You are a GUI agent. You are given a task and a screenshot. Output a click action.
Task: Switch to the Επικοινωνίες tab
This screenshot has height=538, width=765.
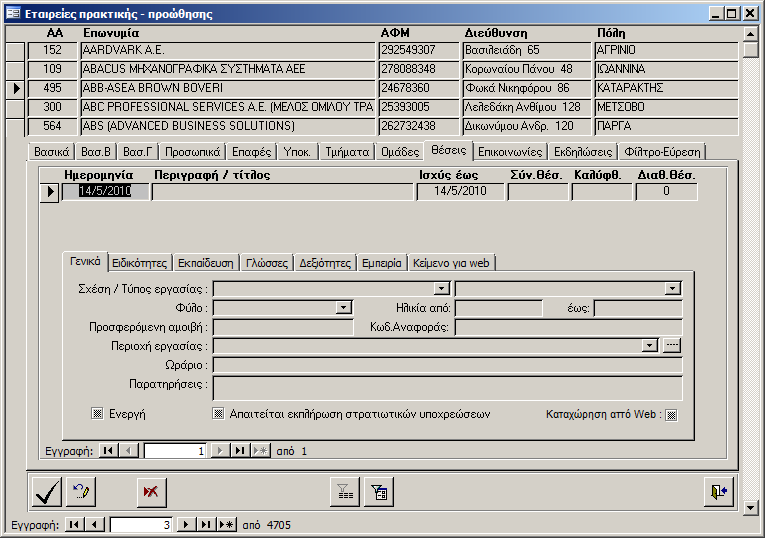(509, 152)
